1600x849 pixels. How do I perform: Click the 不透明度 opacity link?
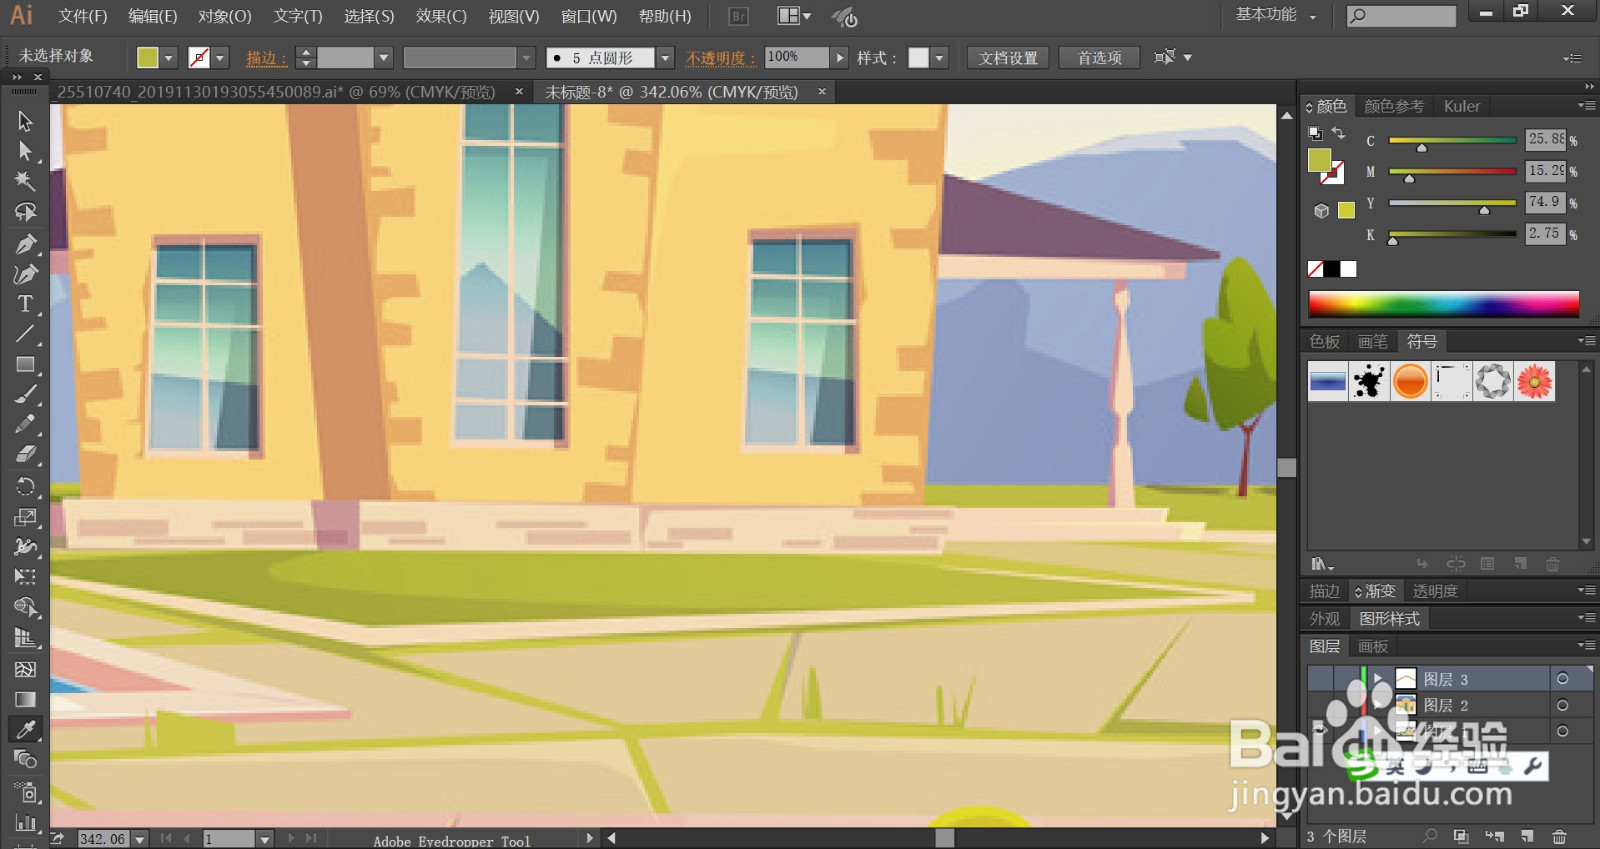click(720, 58)
